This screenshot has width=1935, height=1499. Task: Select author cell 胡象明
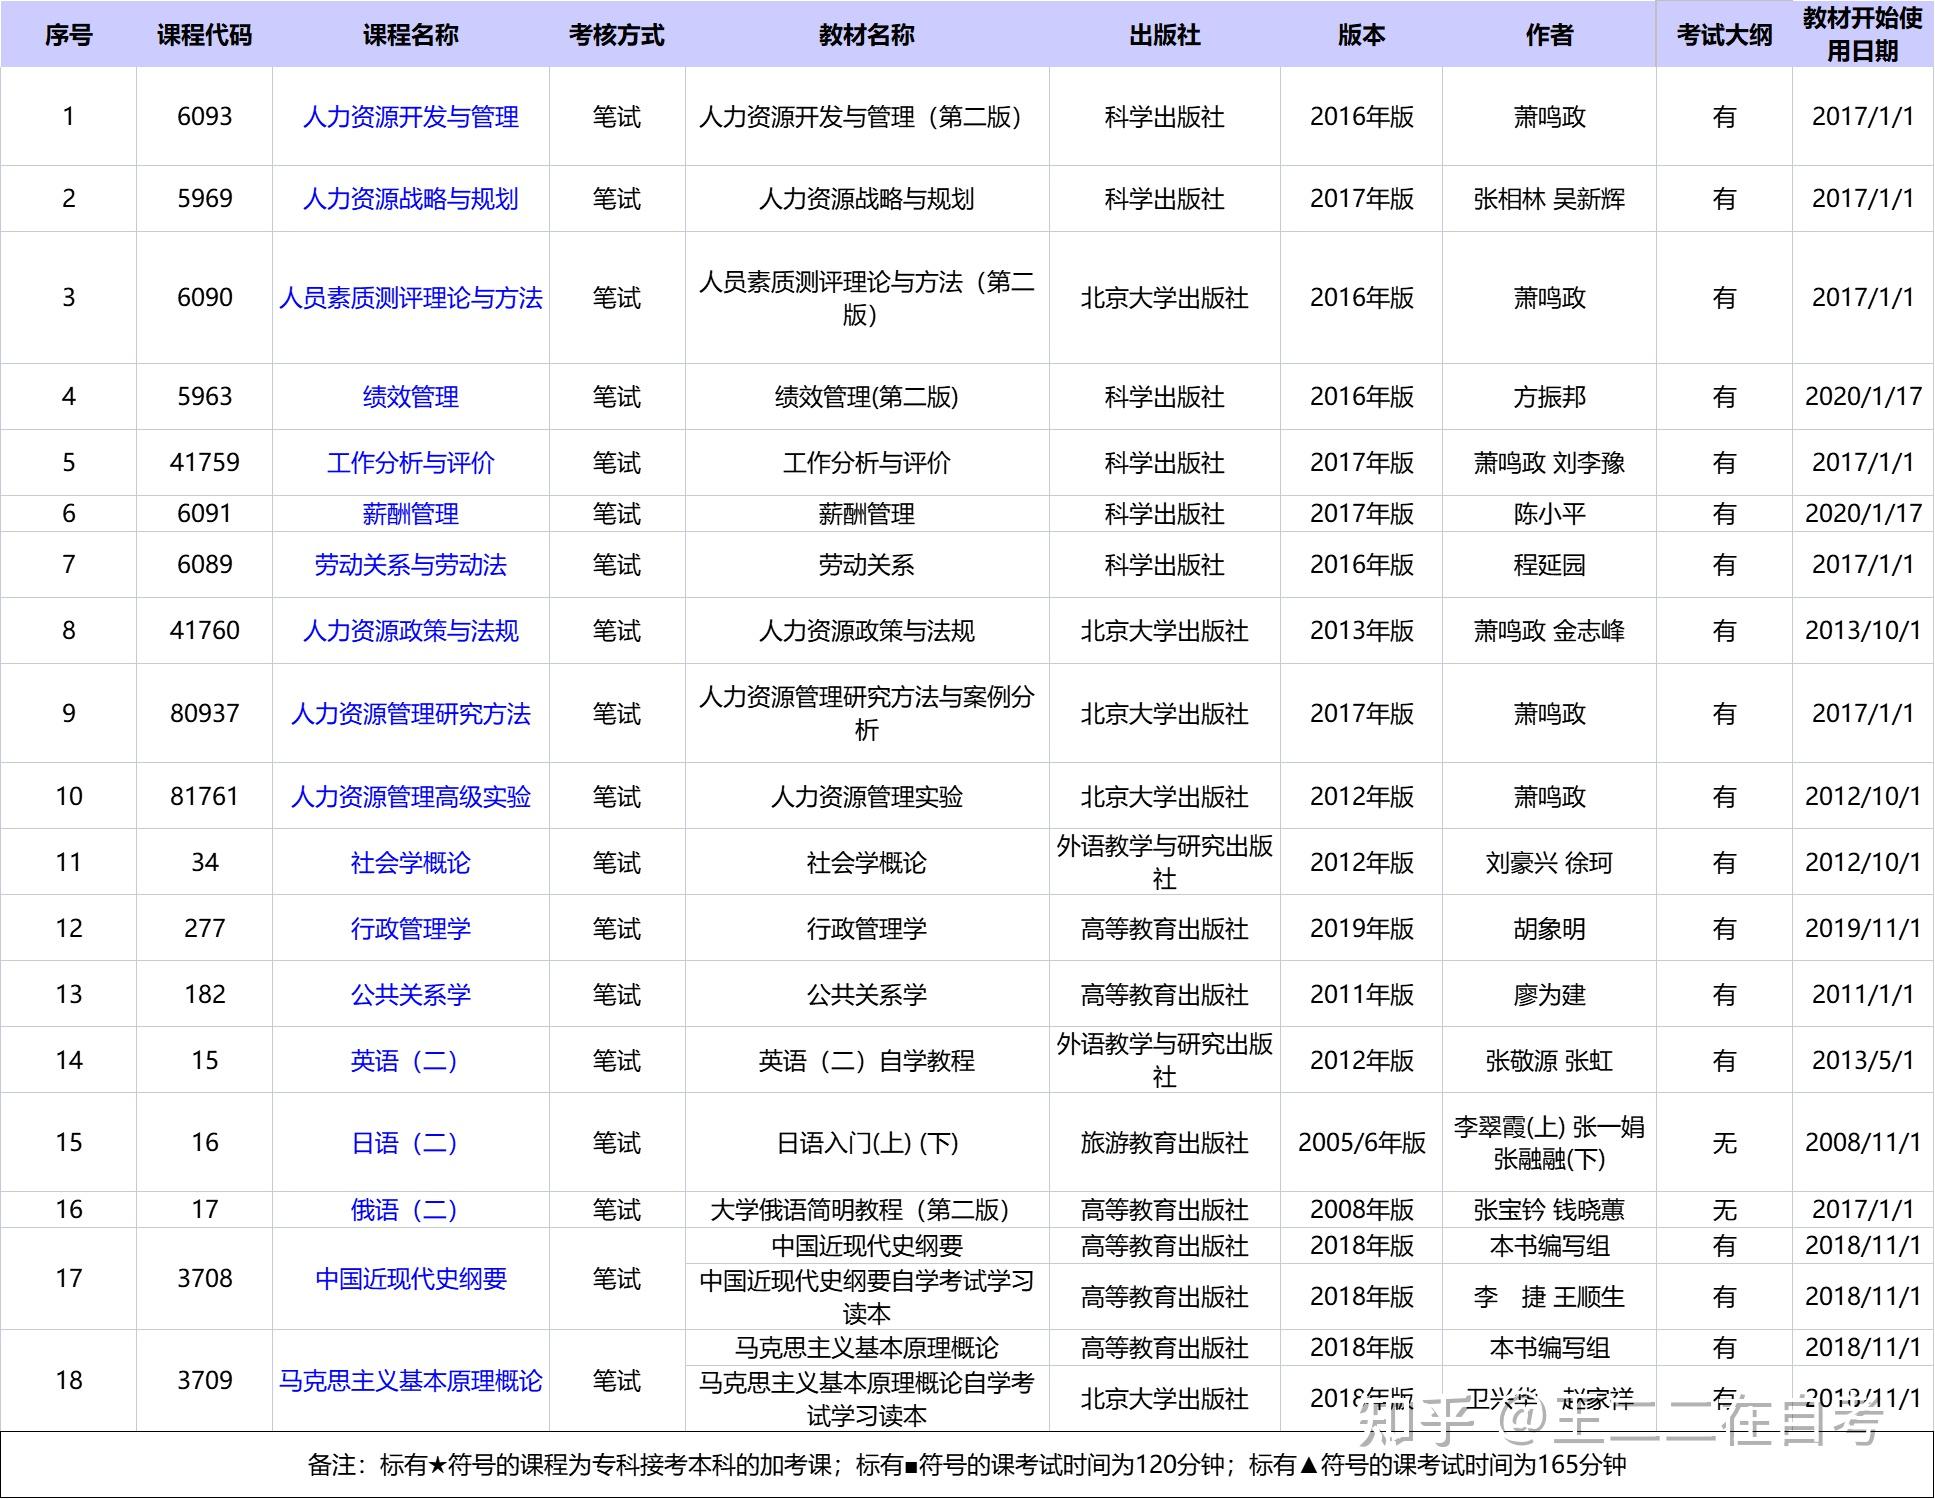point(1549,929)
